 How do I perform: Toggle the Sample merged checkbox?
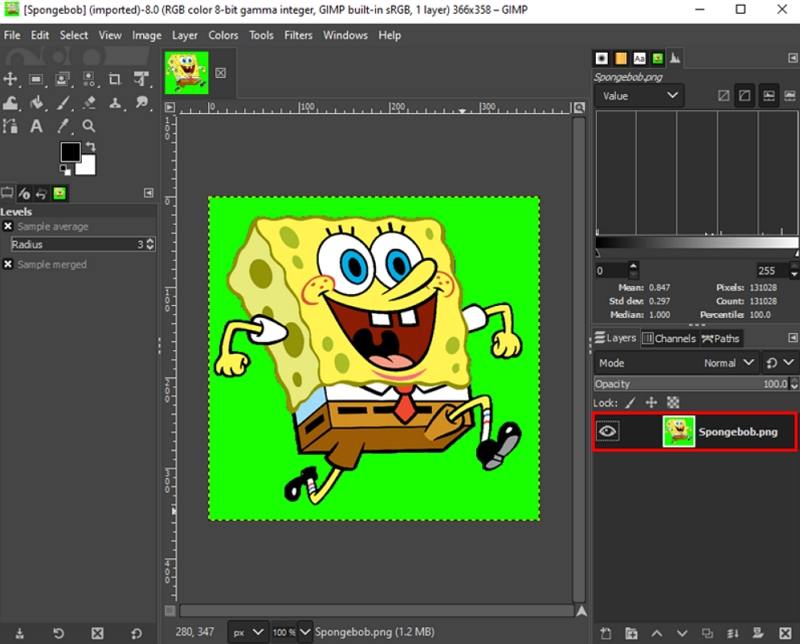[x=8, y=264]
